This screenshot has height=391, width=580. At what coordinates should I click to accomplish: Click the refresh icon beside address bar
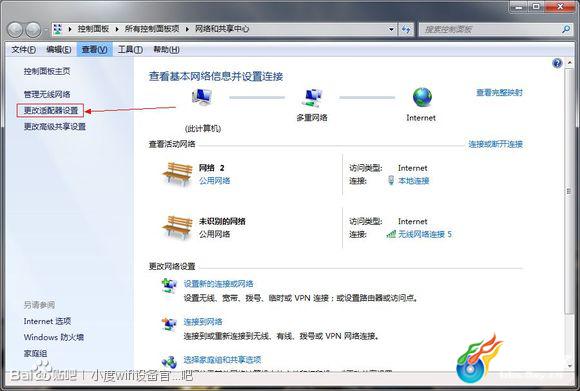click(x=406, y=29)
